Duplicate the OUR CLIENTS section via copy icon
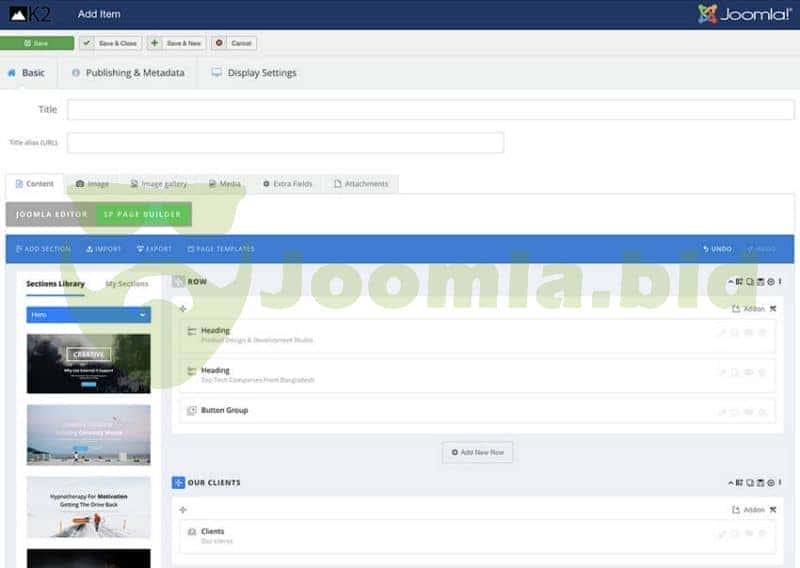 (750, 483)
